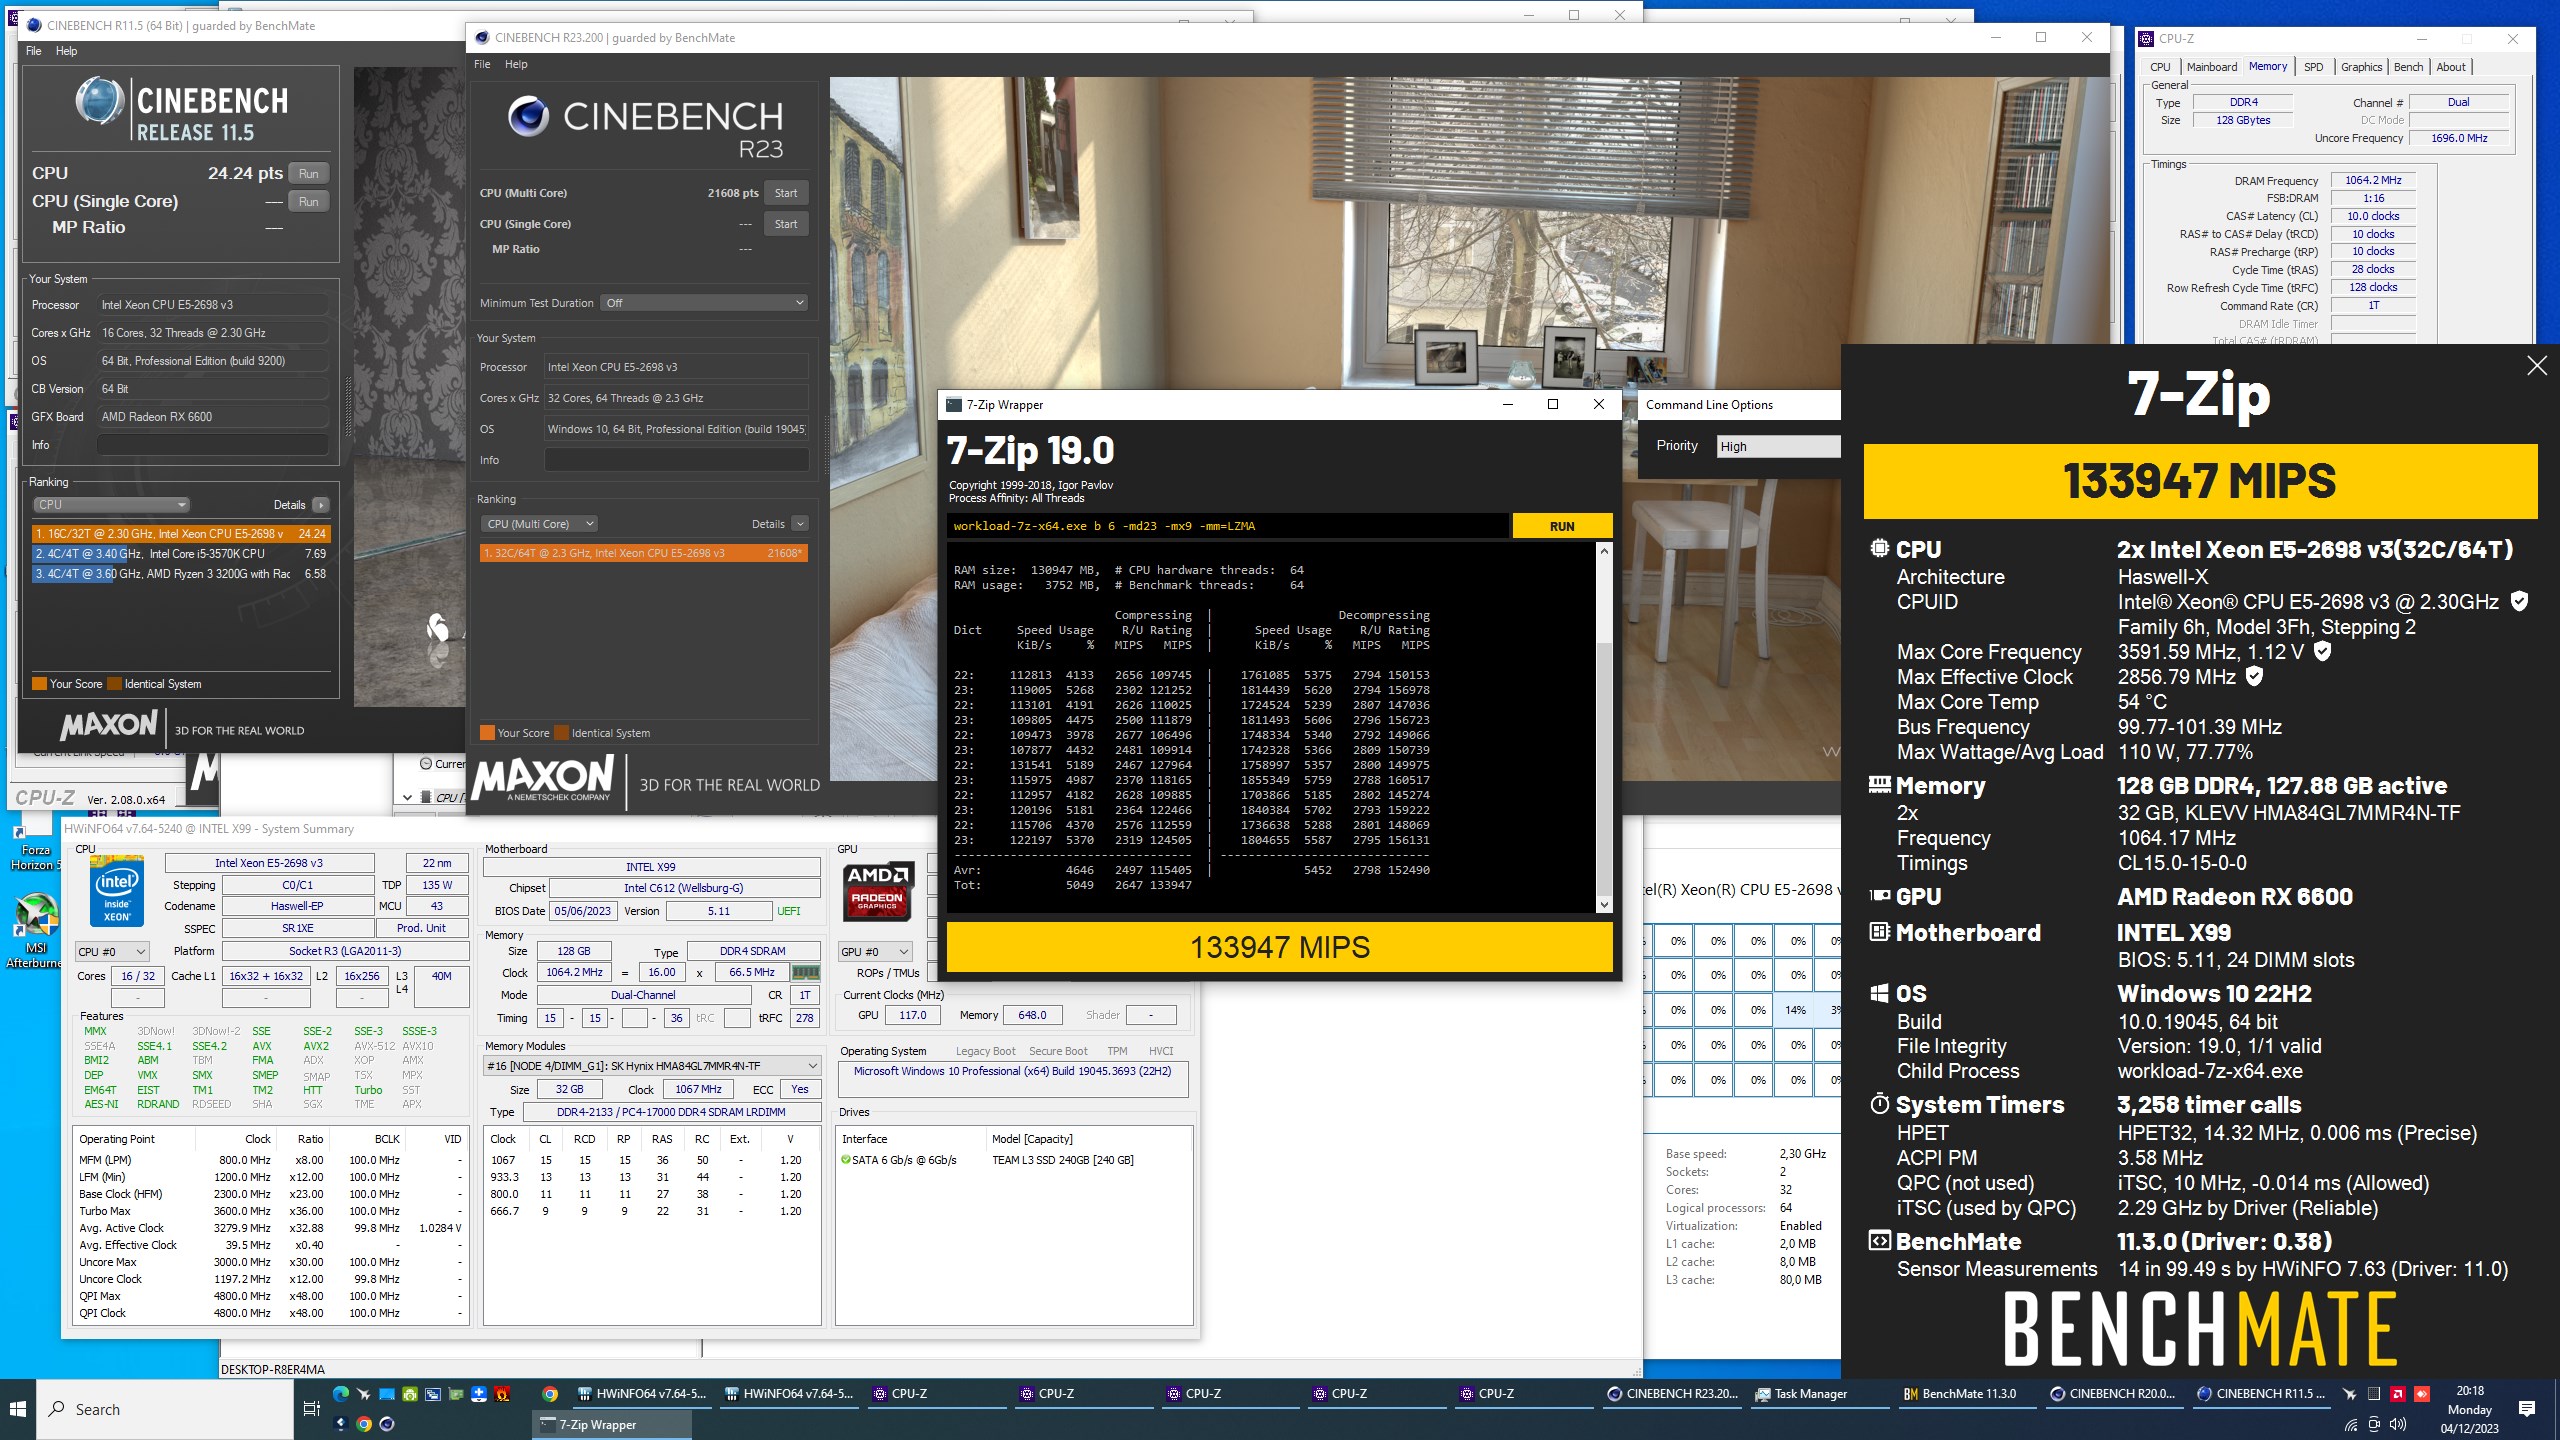The height and width of the screenshot is (1440, 2560).
Task: Start the CPU (Multi Core) test in R23
Action: [786, 193]
